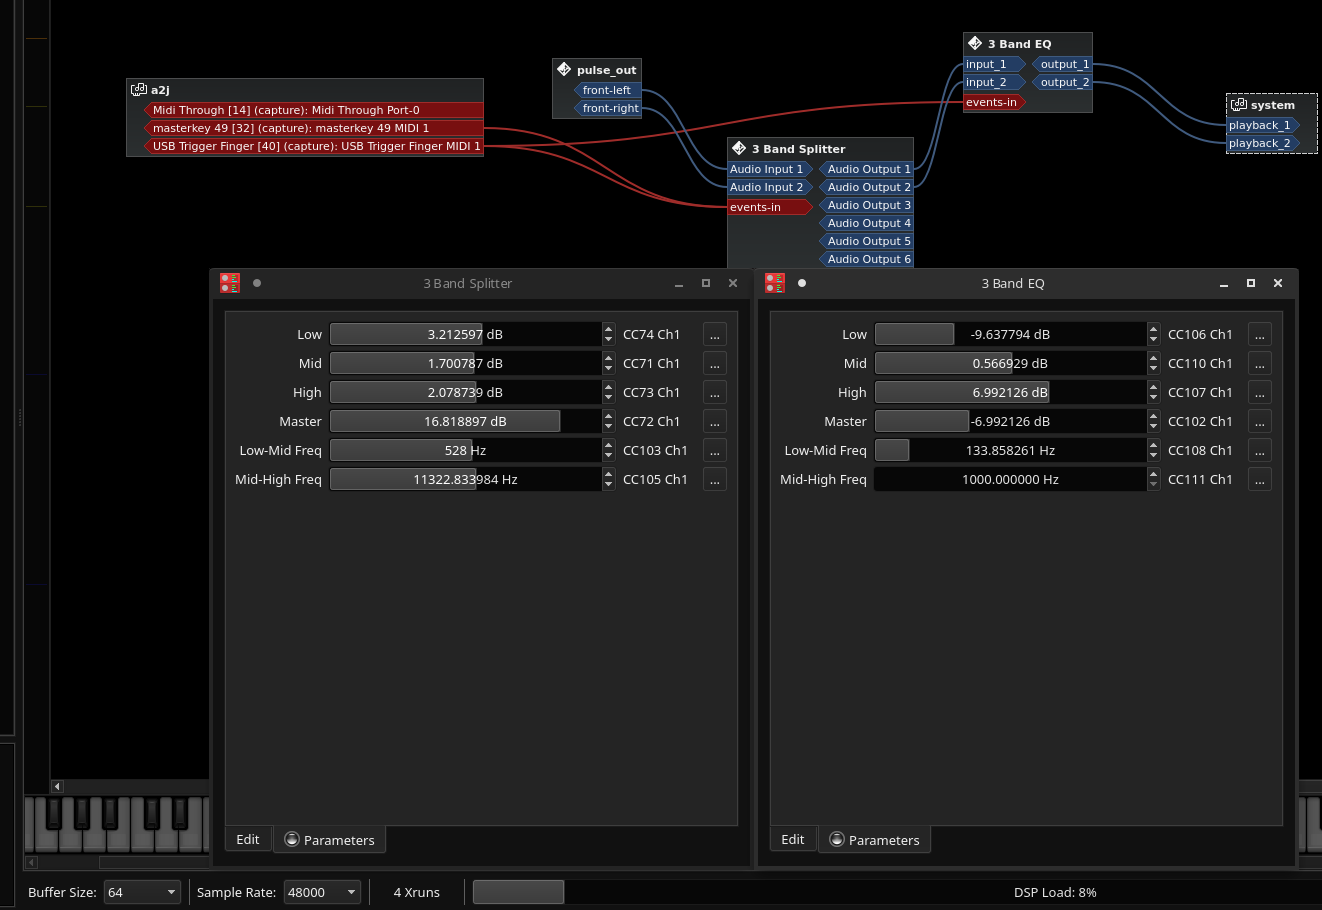The width and height of the screenshot is (1322, 910).
Task: Click the Parameters gear icon in the Splitter window
Action: [291, 840]
